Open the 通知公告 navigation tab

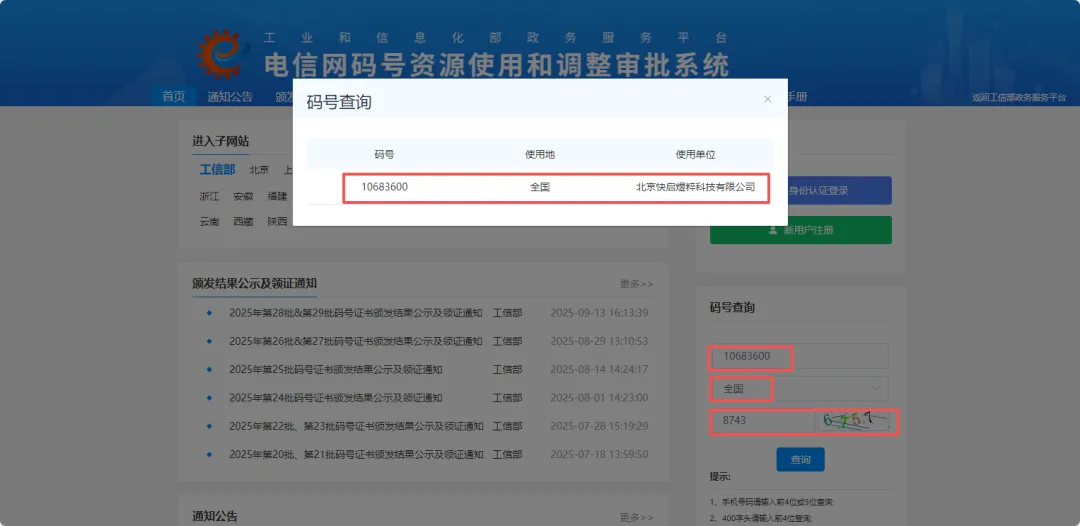(x=230, y=96)
